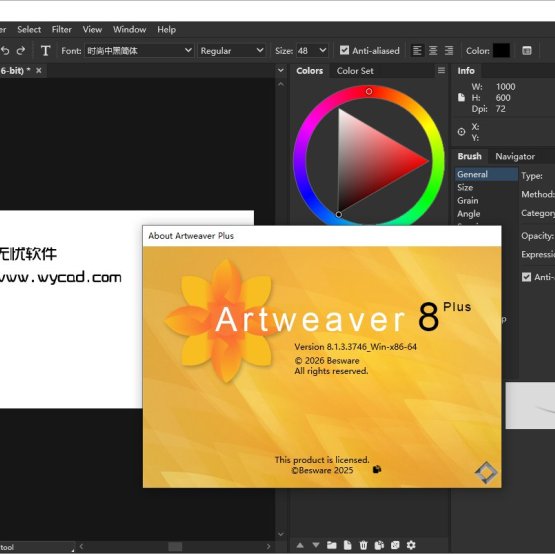The height and width of the screenshot is (554, 555).
Task: Click the black-corner marker of the triangle
Action: tap(338, 214)
